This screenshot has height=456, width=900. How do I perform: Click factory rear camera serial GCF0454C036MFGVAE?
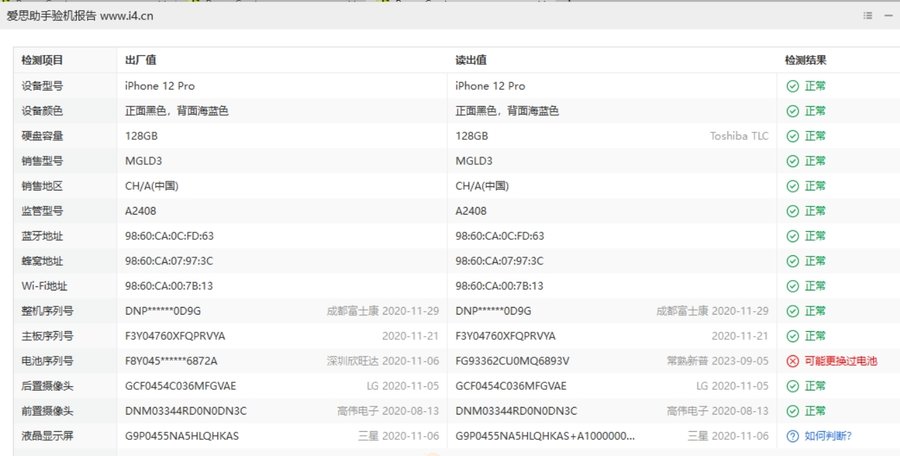click(x=181, y=386)
